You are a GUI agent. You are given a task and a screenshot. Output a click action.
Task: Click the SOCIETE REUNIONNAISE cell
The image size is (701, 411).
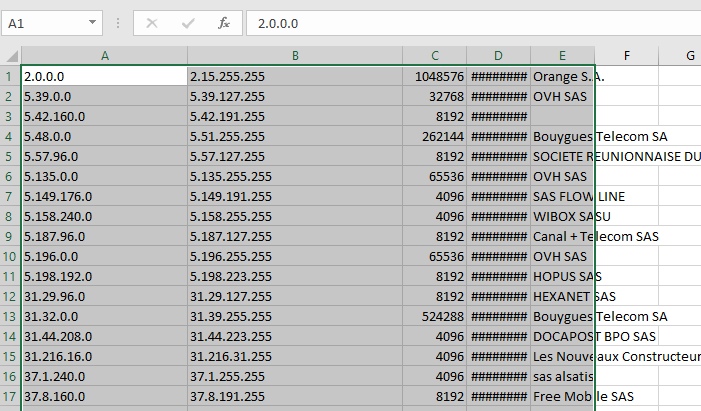click(x=562, y=156)
